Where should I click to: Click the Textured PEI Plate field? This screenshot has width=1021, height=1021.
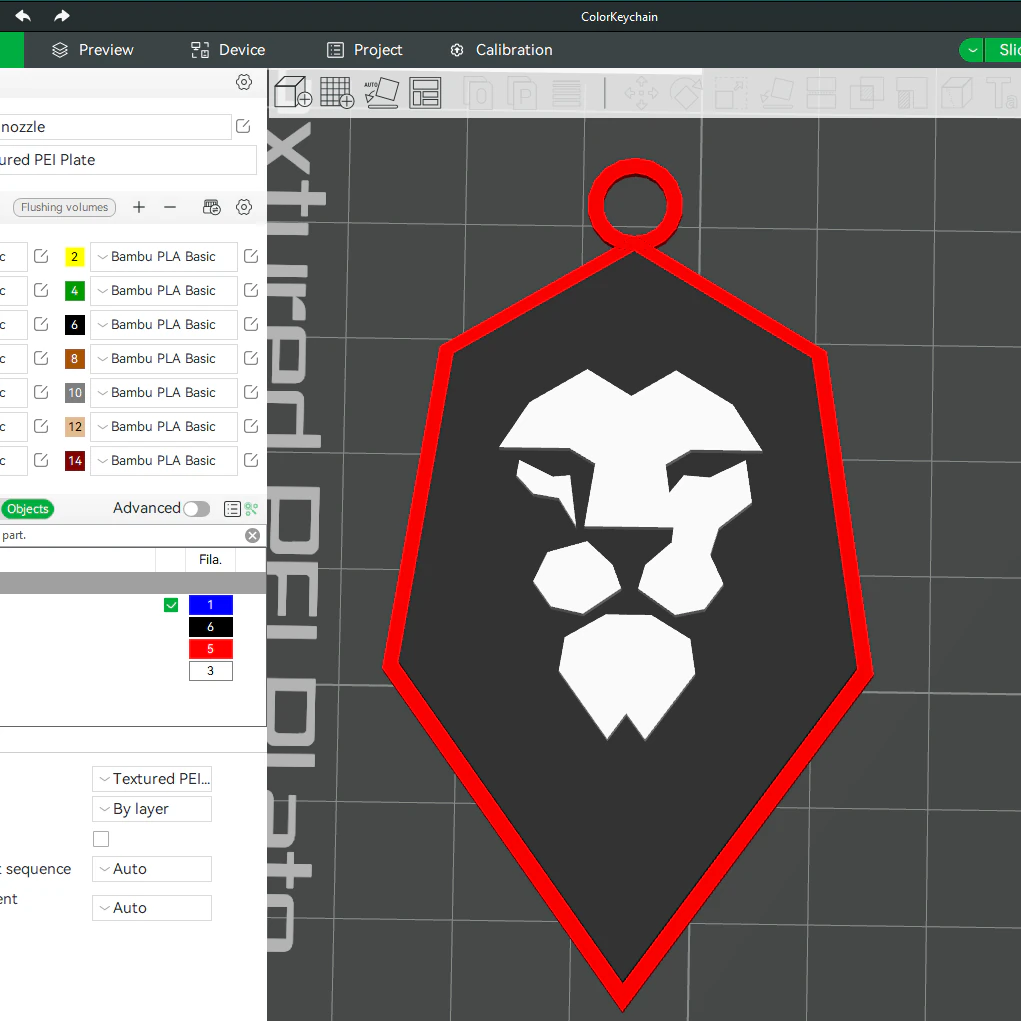[128, 160]
